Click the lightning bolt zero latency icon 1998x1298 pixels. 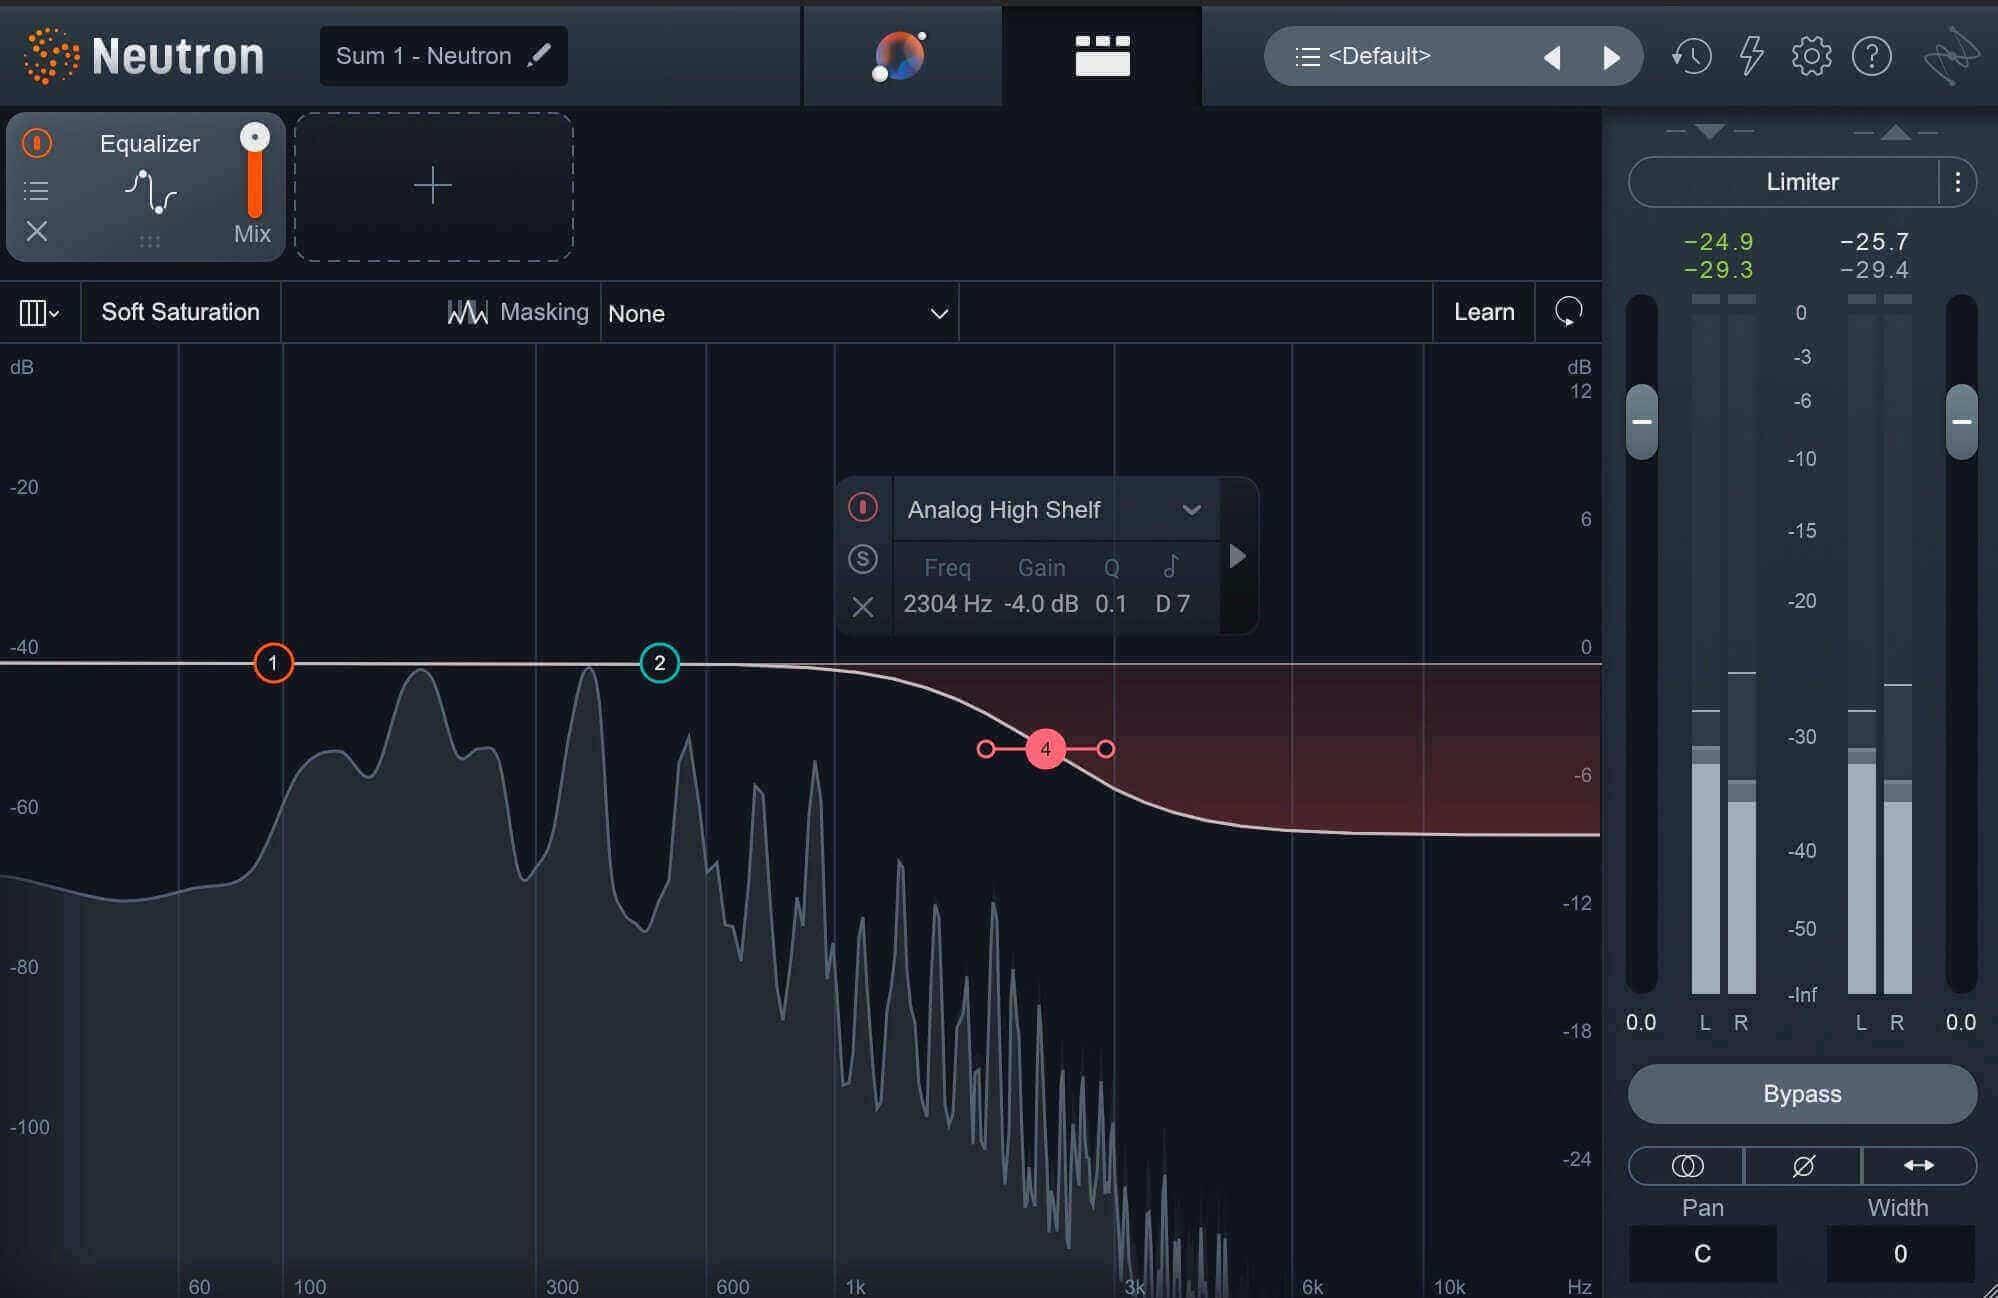point(1751,56)
